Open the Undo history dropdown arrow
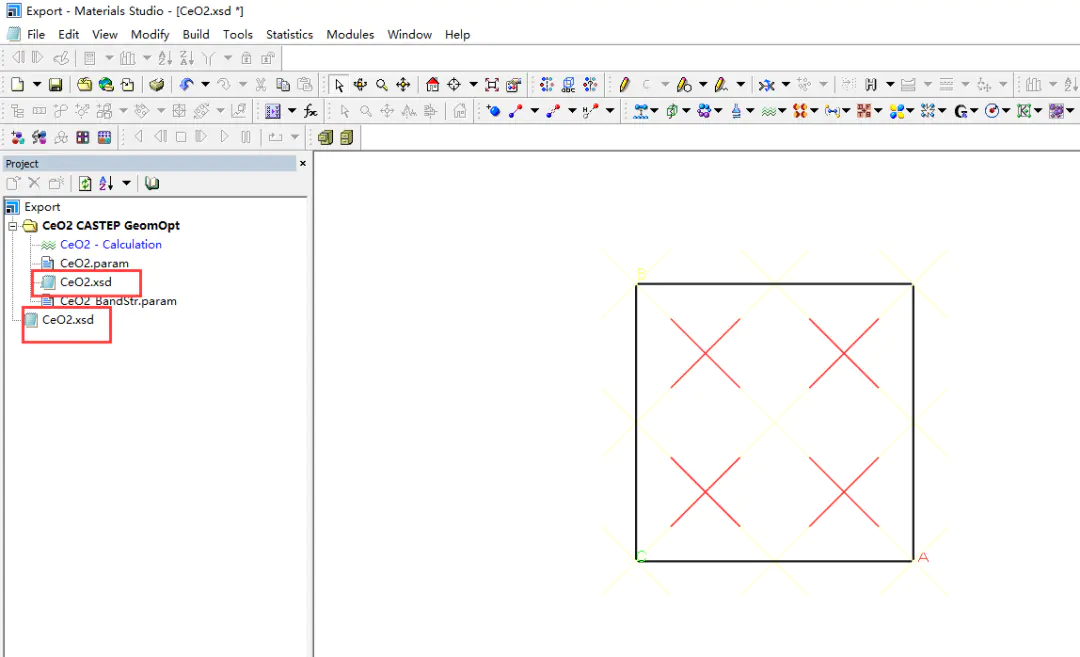This screenshot has width=1080, height=657. (205, 85)
